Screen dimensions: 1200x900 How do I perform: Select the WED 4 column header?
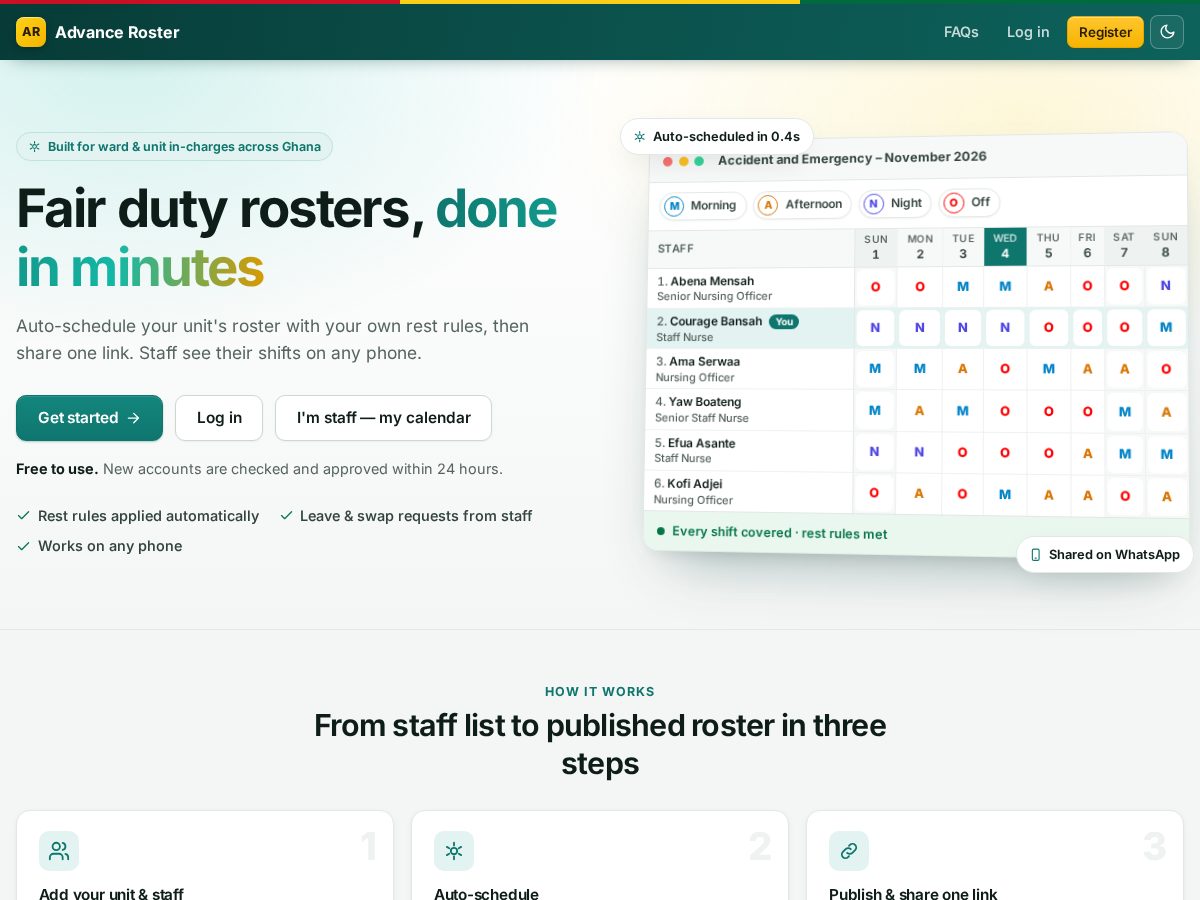(1005, 246)
